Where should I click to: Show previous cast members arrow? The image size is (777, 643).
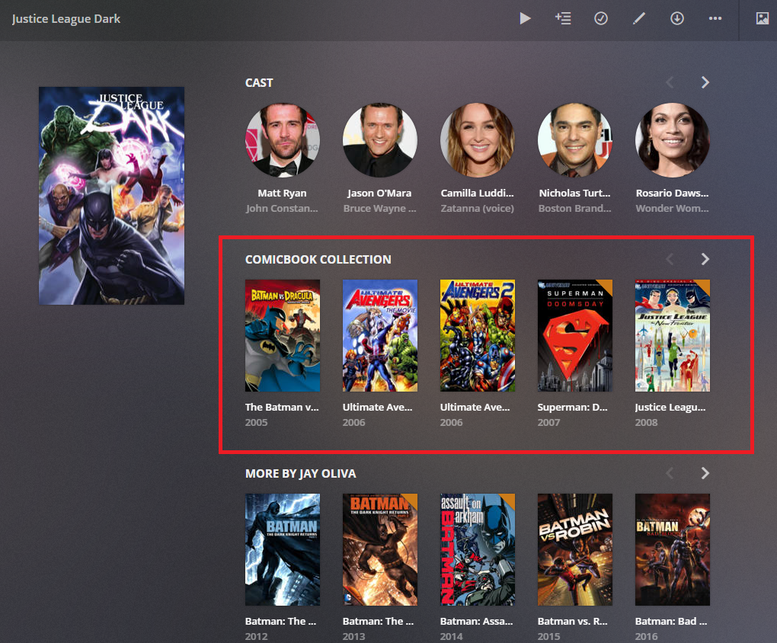[x=669, y=82]
